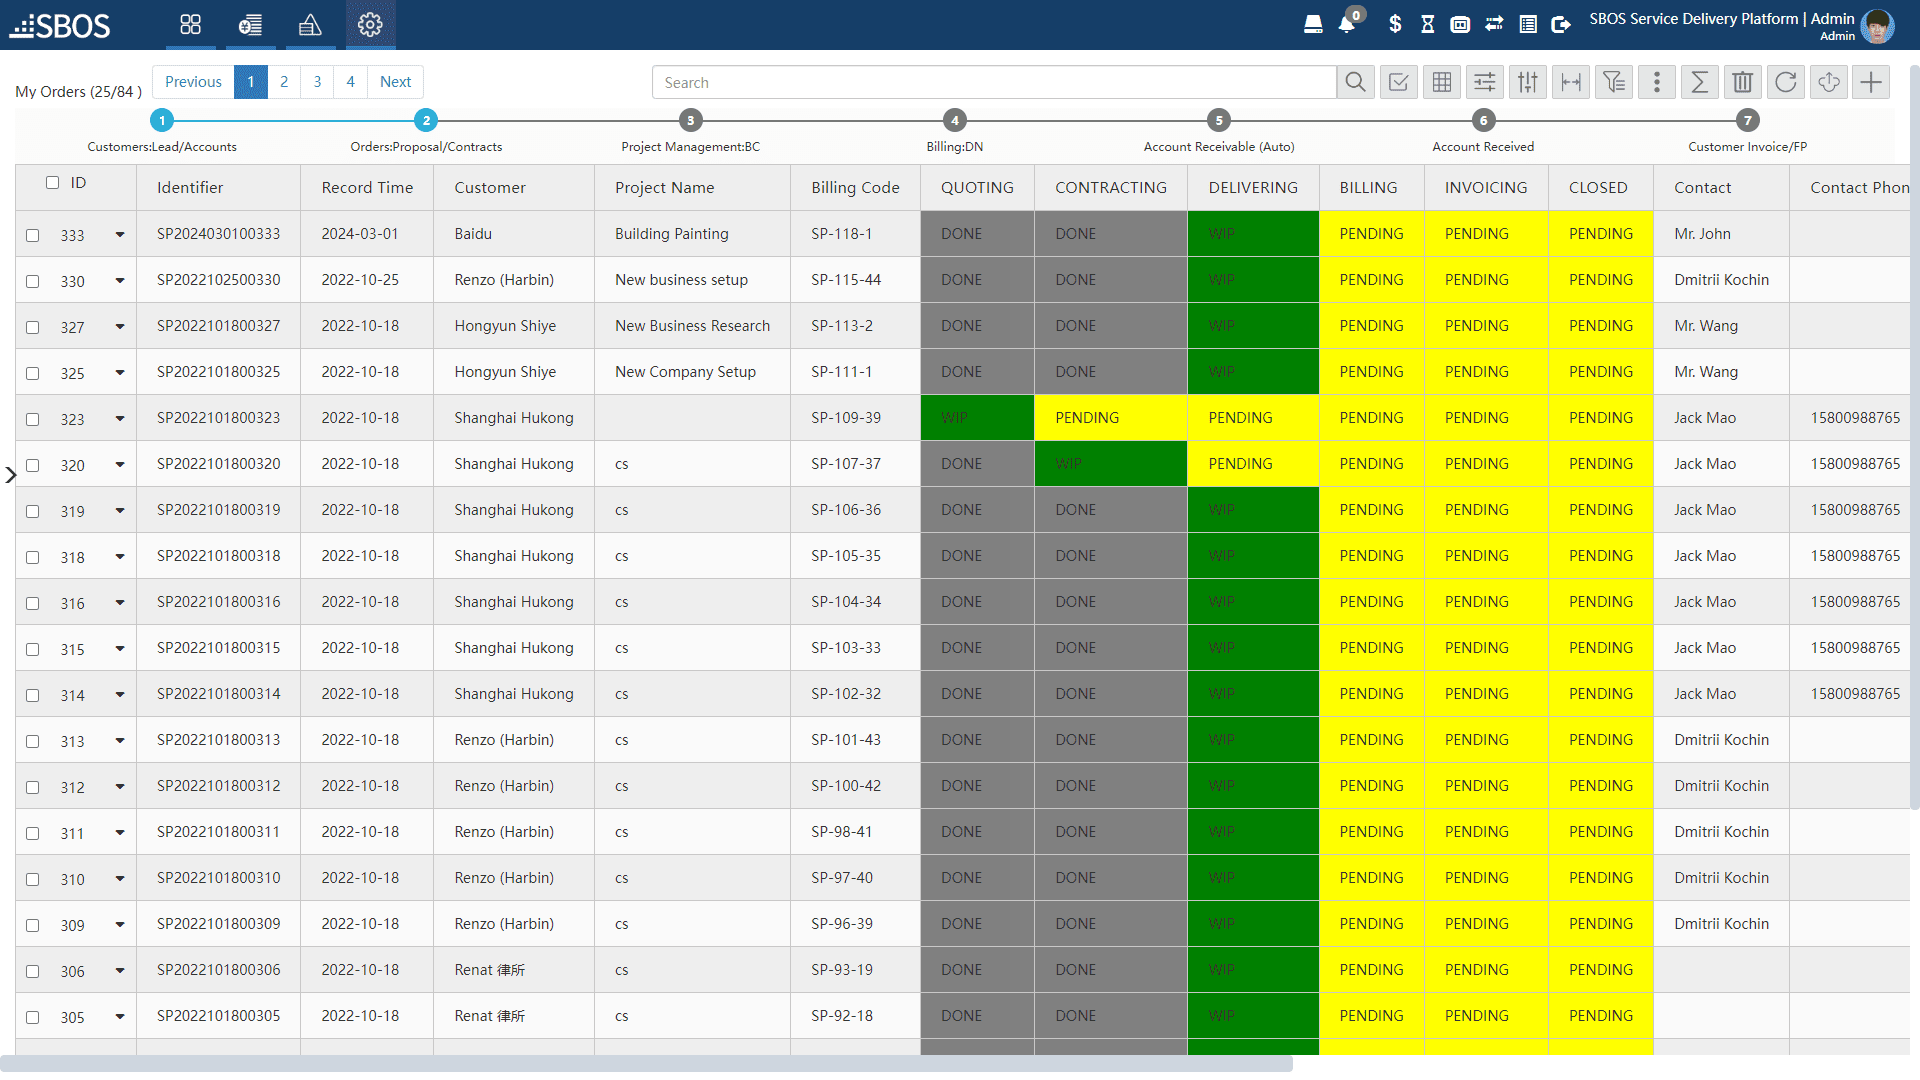Image resolution: width=1920 pixels, height=1080 pixels.
Task: Click the refresh icon to reload orders
Action: (1785, 82)
